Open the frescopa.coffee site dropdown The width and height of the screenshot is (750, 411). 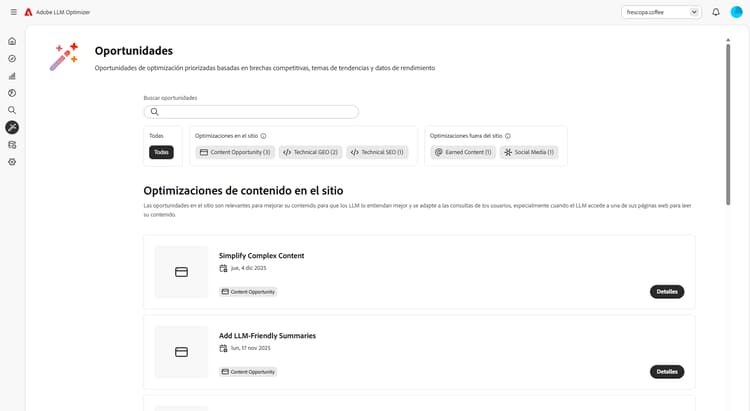[x=662, y=12]
